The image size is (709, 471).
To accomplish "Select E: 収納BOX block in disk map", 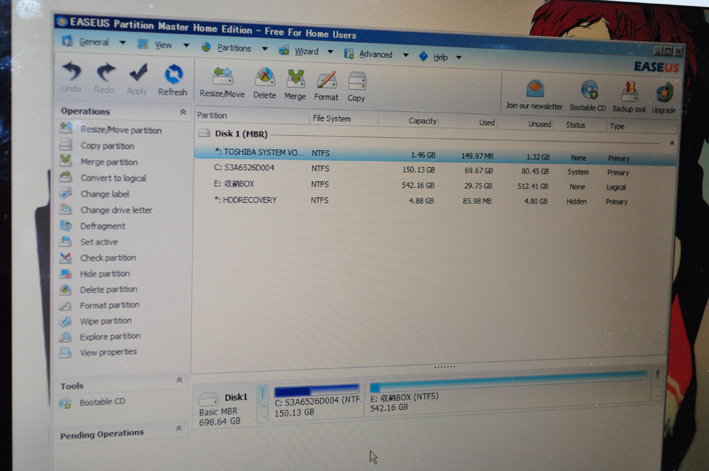I will 508,392.
